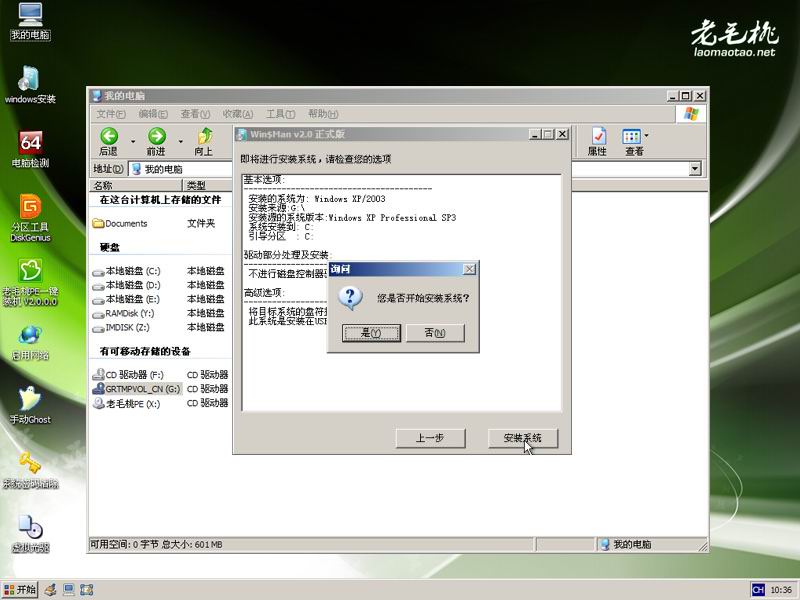The height and width of the screenshot is (600, 800).
Task: Click the 系统安装到: C: line
Action: pyautogui.click(x=281, y=227)
